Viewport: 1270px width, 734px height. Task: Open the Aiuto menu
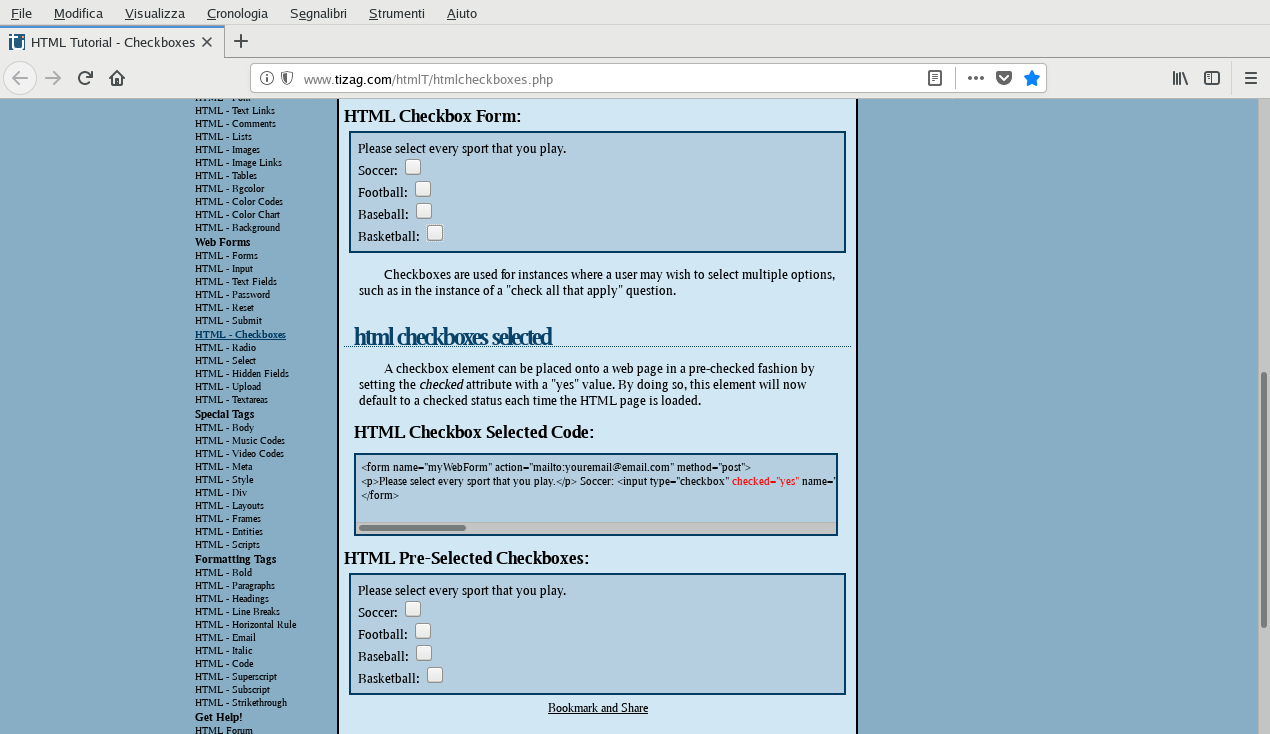pyautogui.click(x=462, y=13)
